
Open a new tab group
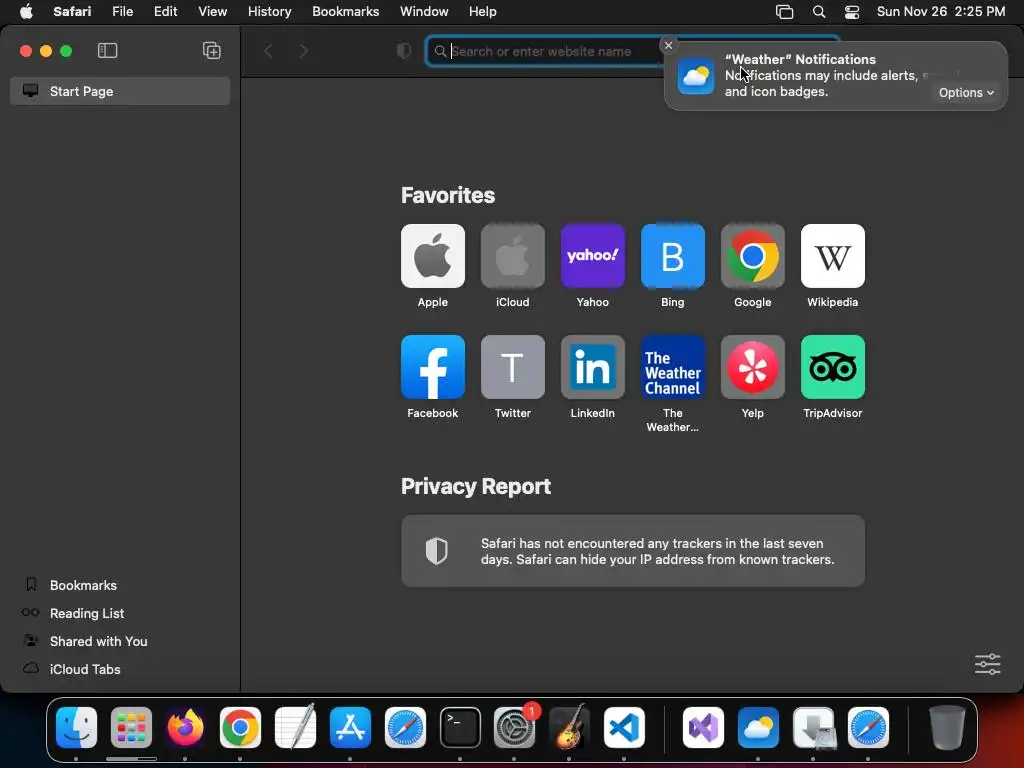pyautogui.click(x=212, y=51)
